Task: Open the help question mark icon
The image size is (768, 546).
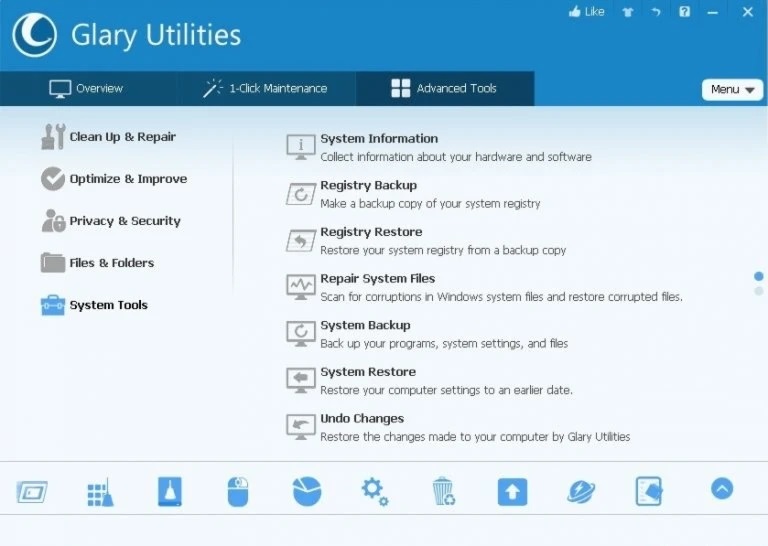Action: tap(684, 12)
